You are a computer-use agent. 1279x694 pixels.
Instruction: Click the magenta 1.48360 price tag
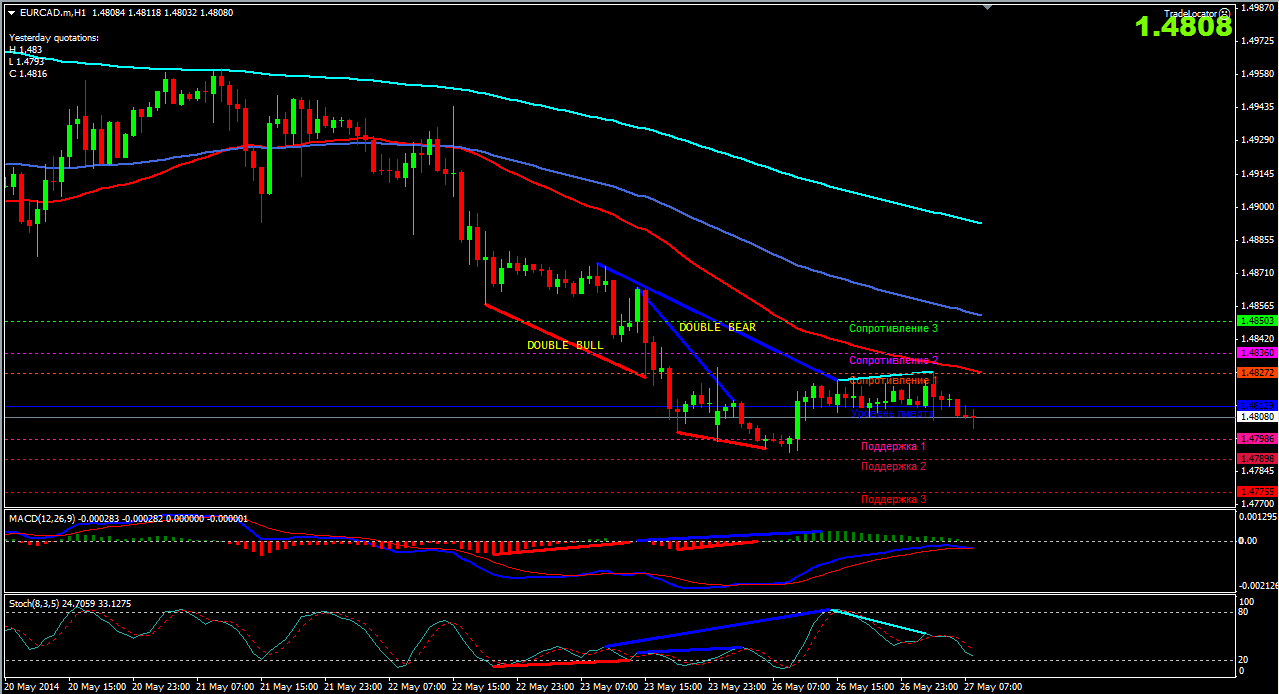click(x=1256, y=353)
